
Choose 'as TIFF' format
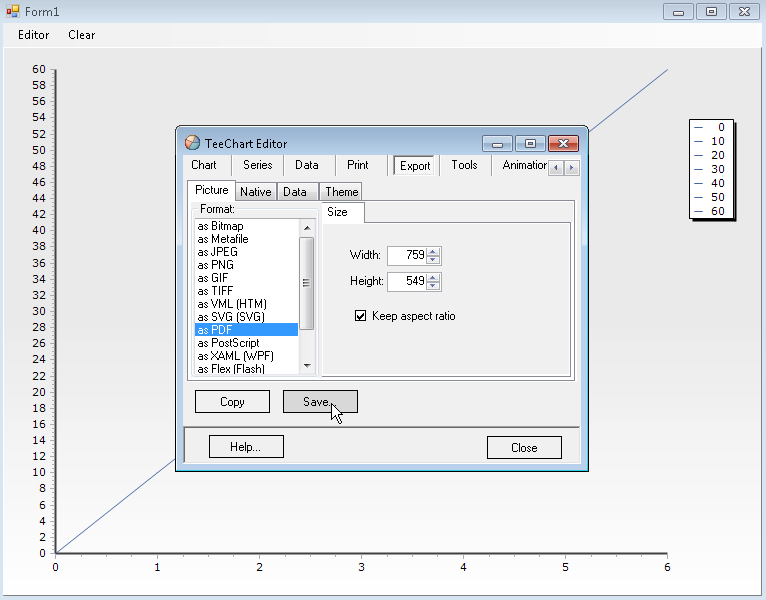[246, 291]
